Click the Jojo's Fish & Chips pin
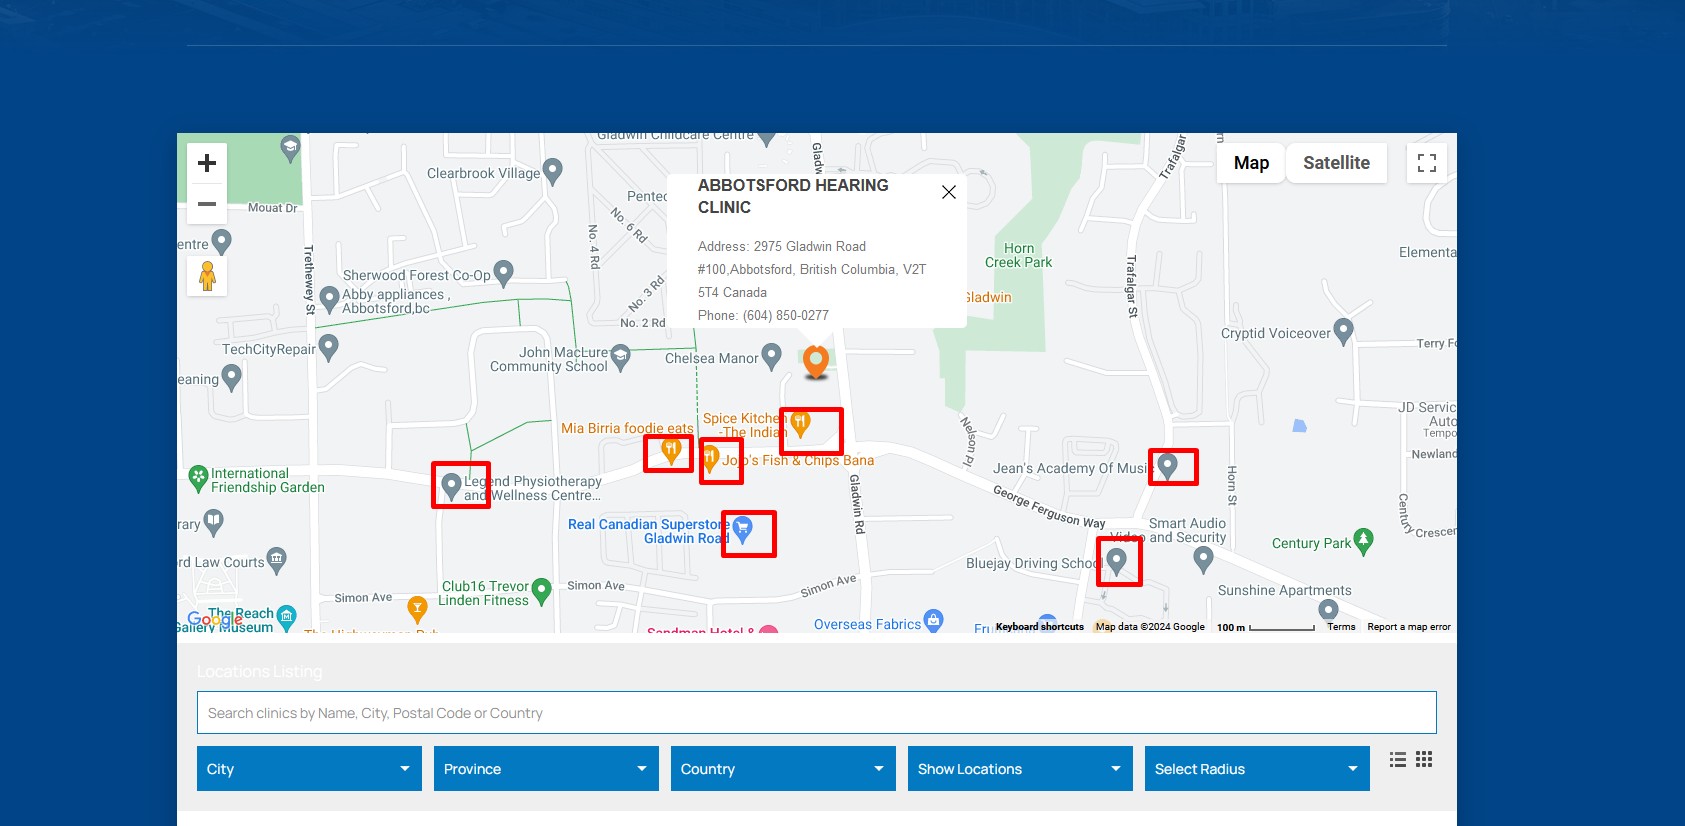Screen dimensions: 1685x826 [x=710, y=459]
